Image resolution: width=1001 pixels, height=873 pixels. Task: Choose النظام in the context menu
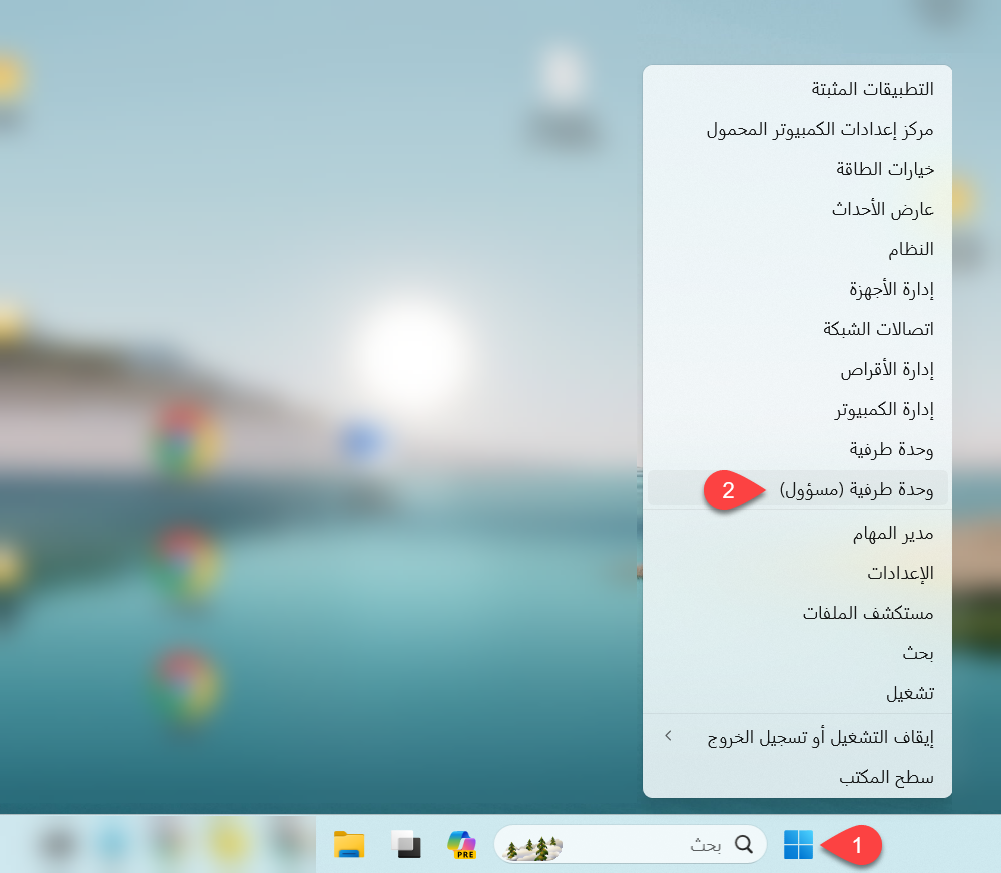coord(797,249)
